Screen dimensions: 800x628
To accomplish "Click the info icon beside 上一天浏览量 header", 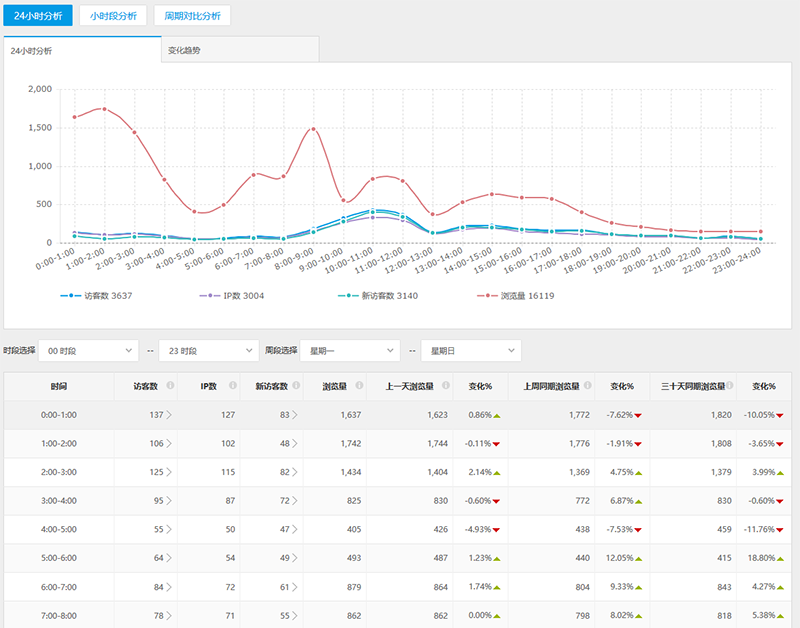I will pyautogui.click(x=443, y=386).
